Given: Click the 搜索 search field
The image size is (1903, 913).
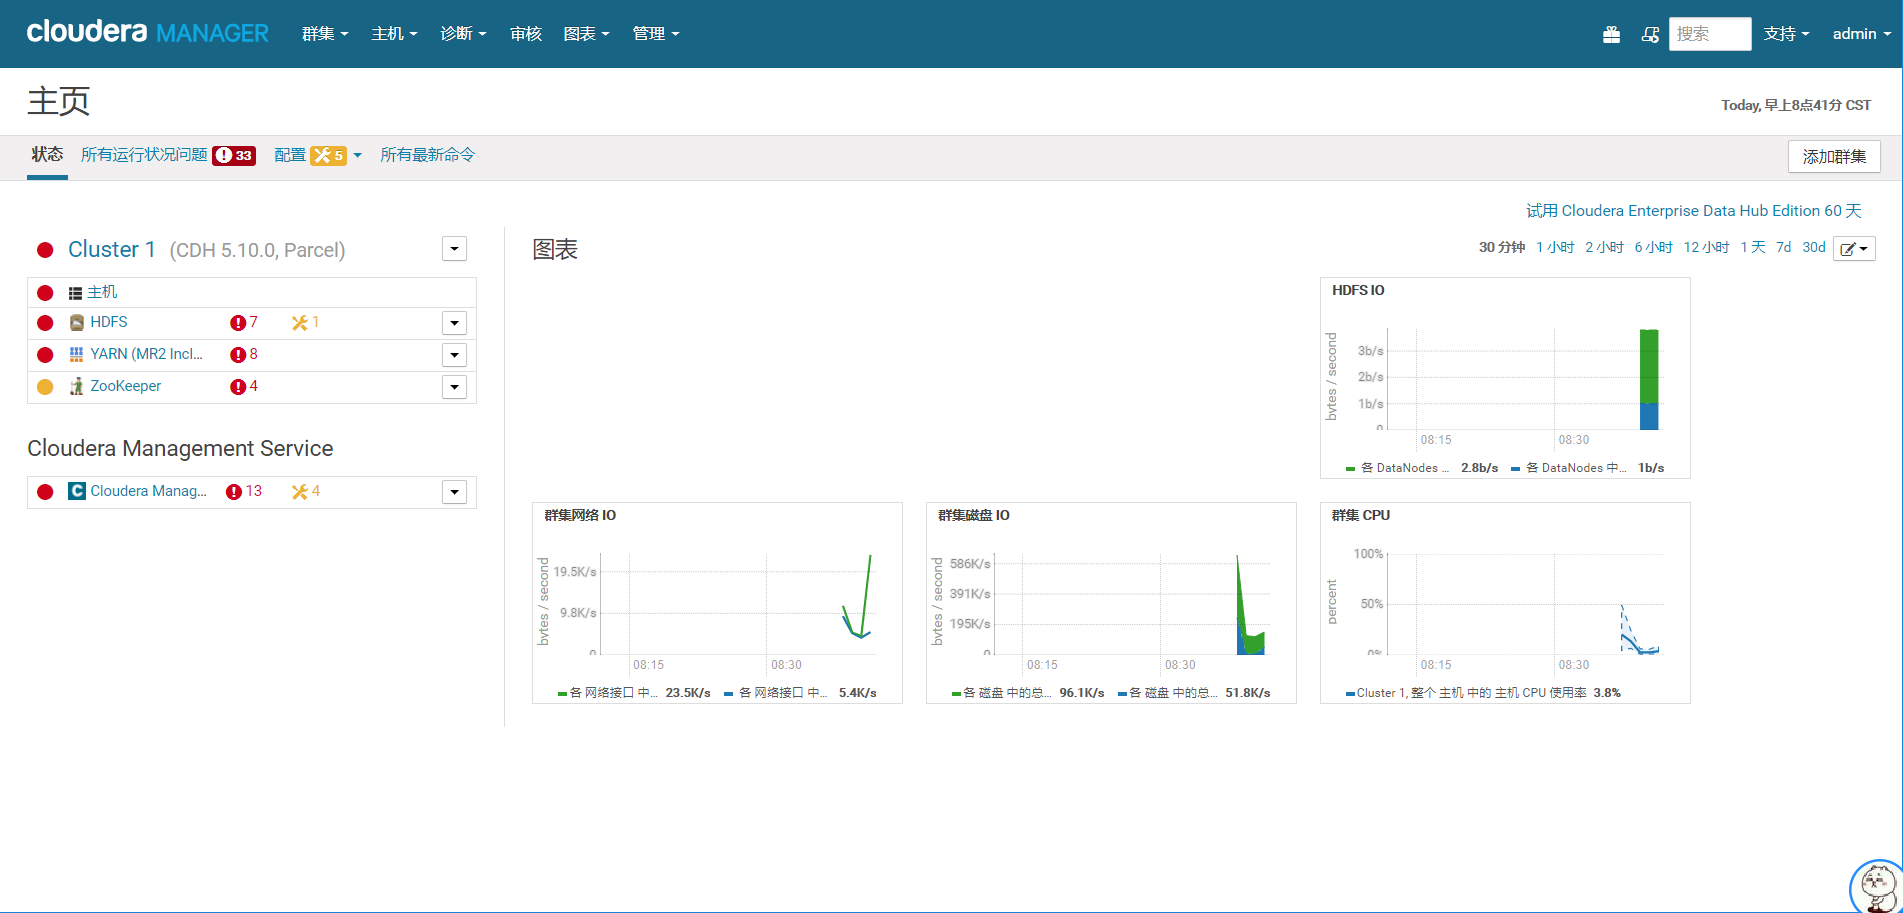Looking at the screenshot, I should pyautogui.click(x=1710, y=34).
